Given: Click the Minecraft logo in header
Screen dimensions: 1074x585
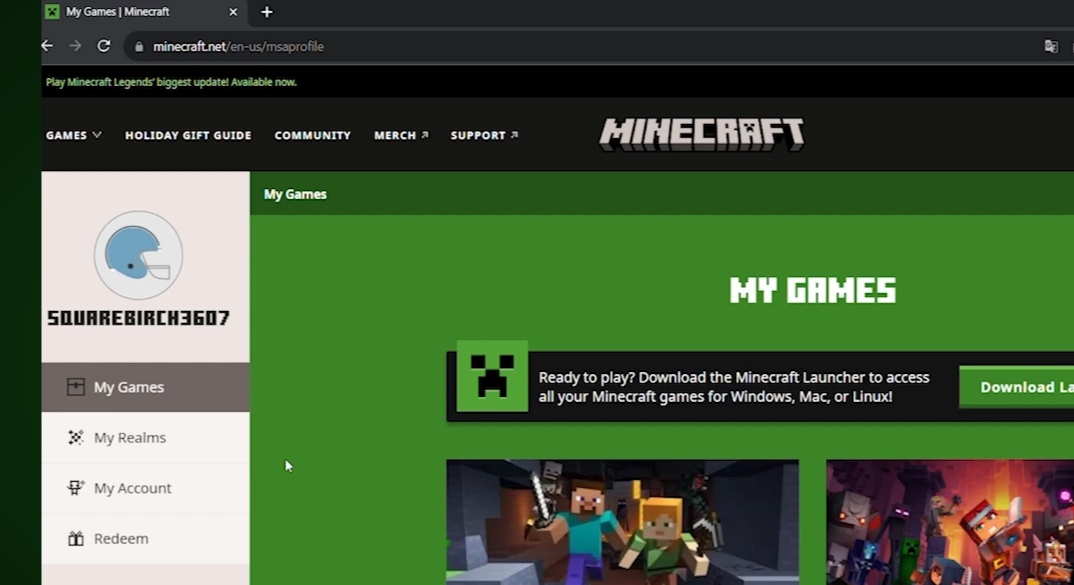Looking at the screenshot, I should (x=701, y=134).
